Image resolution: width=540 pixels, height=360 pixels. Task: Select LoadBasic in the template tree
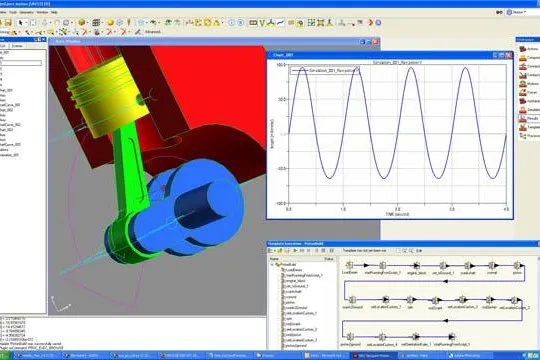click(291, 270)
